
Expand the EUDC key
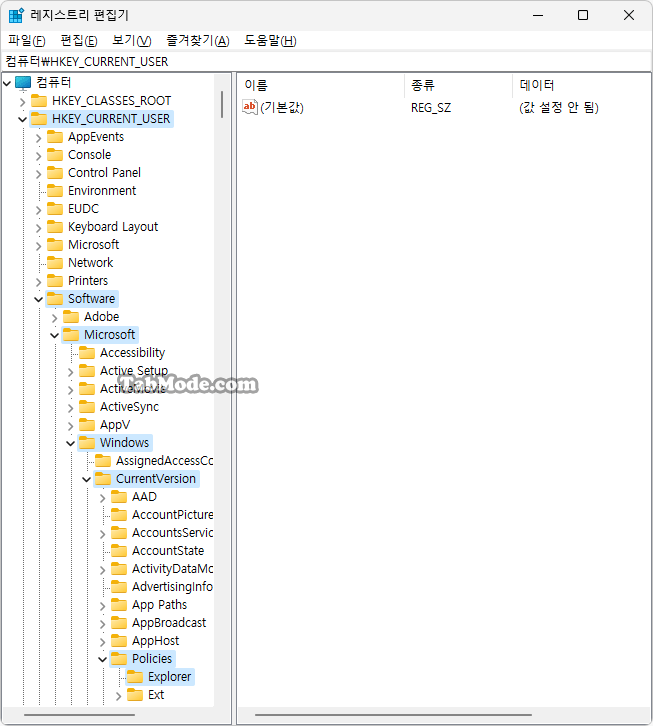[38, 210]
